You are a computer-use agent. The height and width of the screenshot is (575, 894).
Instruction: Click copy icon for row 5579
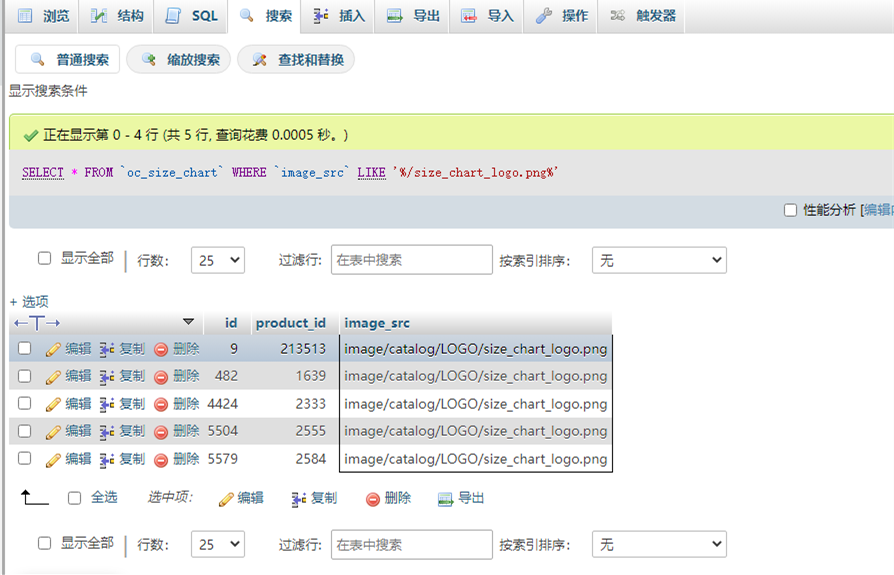tap(107, 459)
